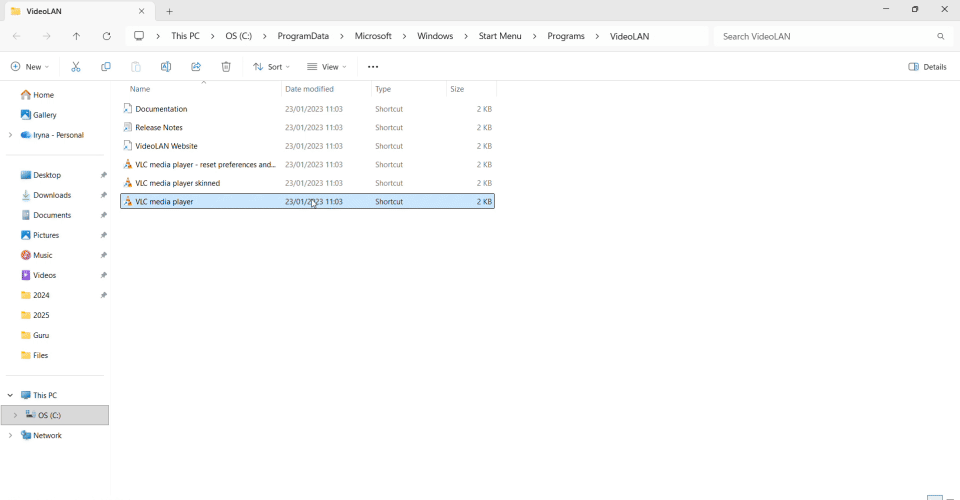Viewport: 960px width, 500px height.
Task: Click cone icon of reset preferences shortcut
Action: (127, 164)
